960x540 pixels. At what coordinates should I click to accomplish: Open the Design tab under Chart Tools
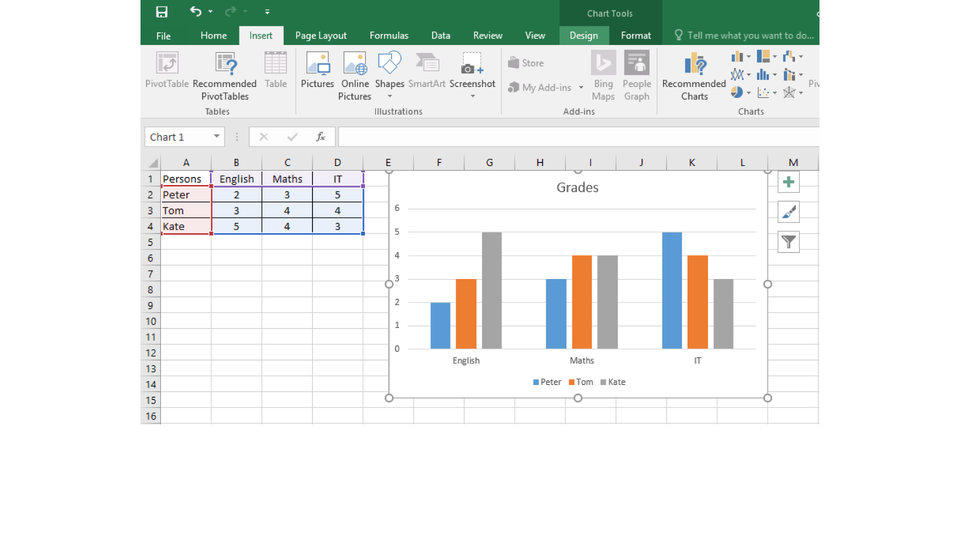pos(583,36)
